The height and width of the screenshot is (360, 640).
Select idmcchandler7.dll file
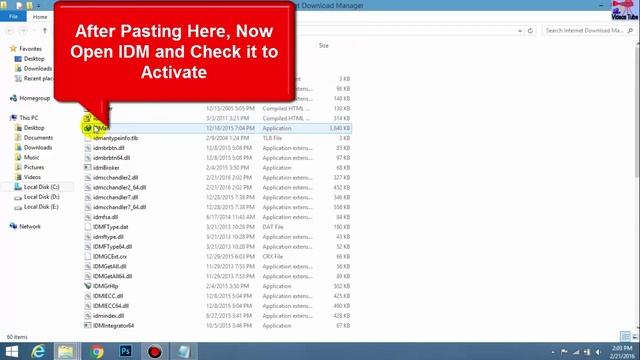pyautogui.click(x=116, y=198)
